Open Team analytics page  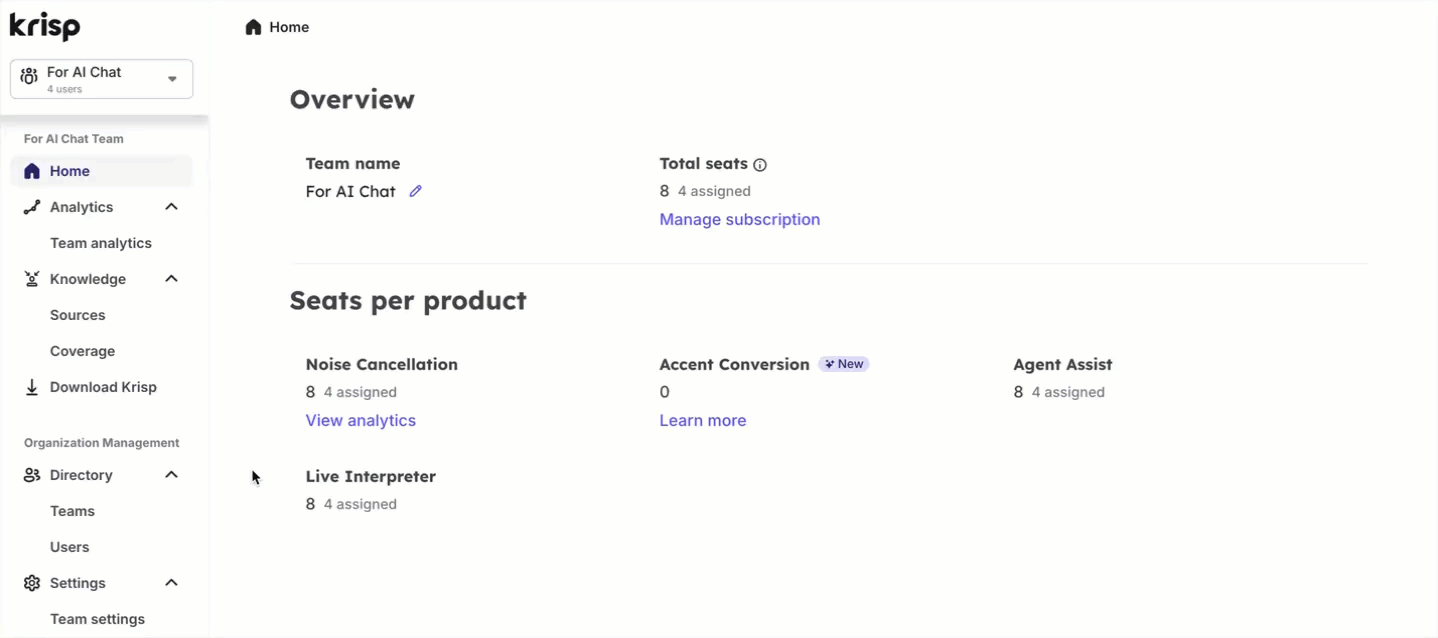101,243
